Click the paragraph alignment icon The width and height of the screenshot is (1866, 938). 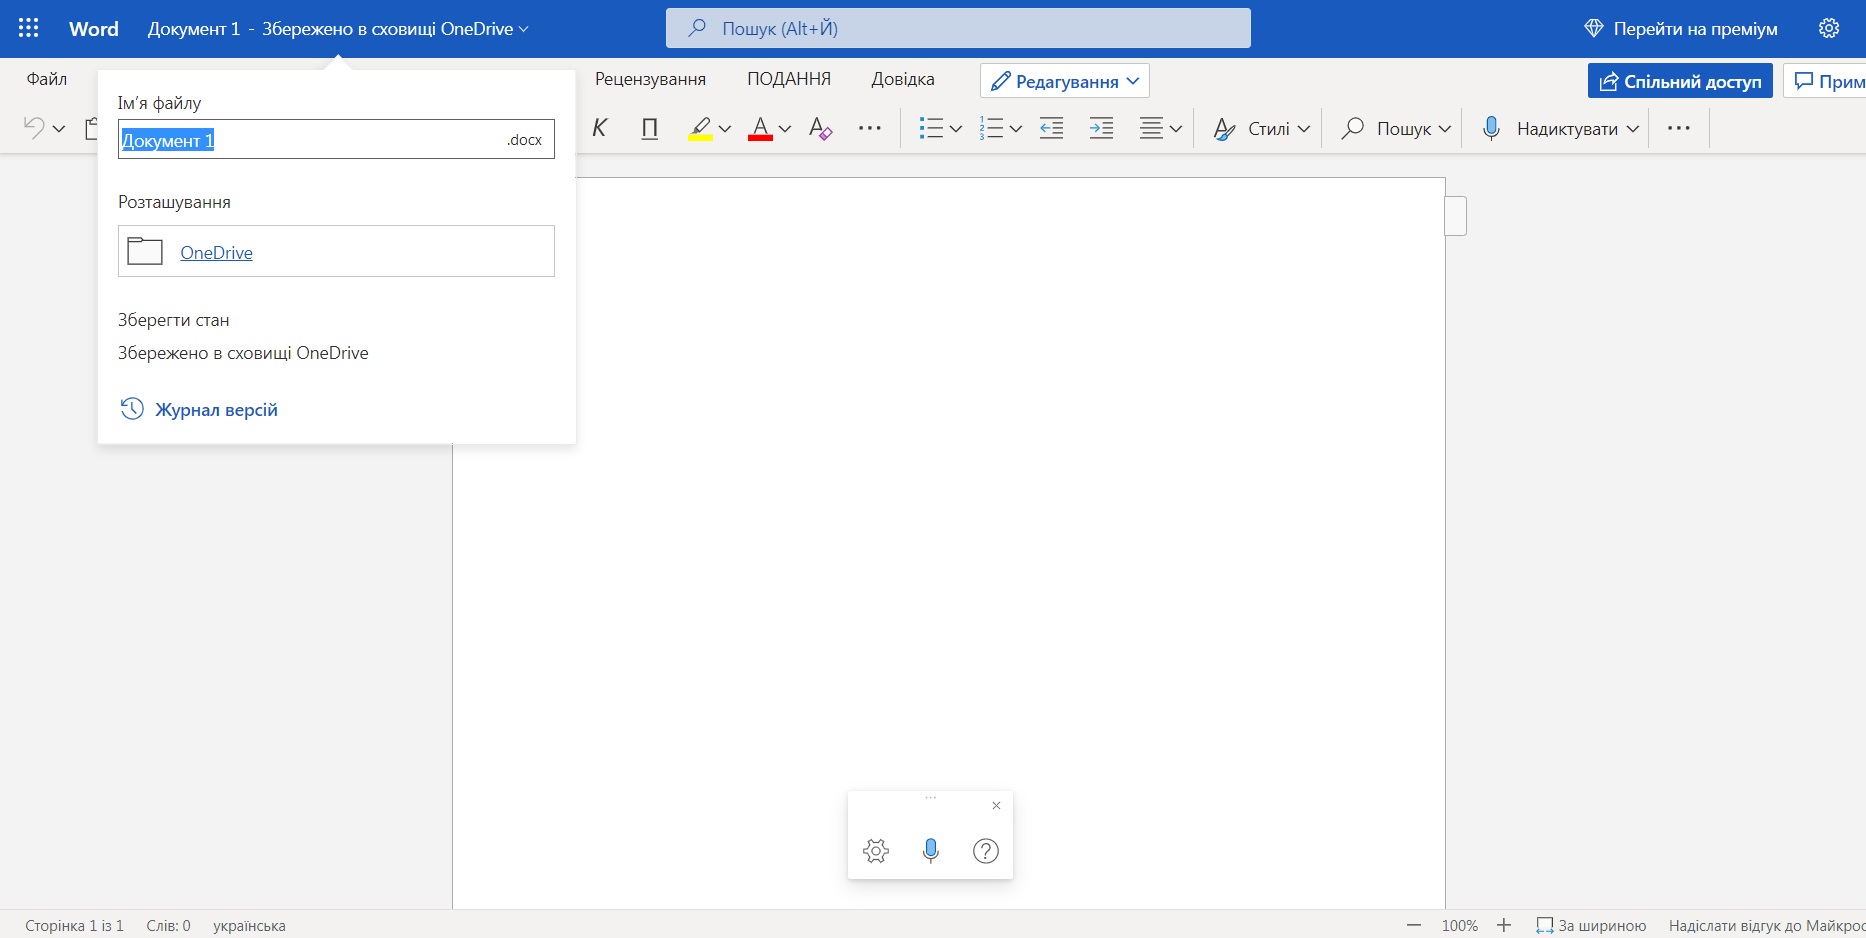1151,128
